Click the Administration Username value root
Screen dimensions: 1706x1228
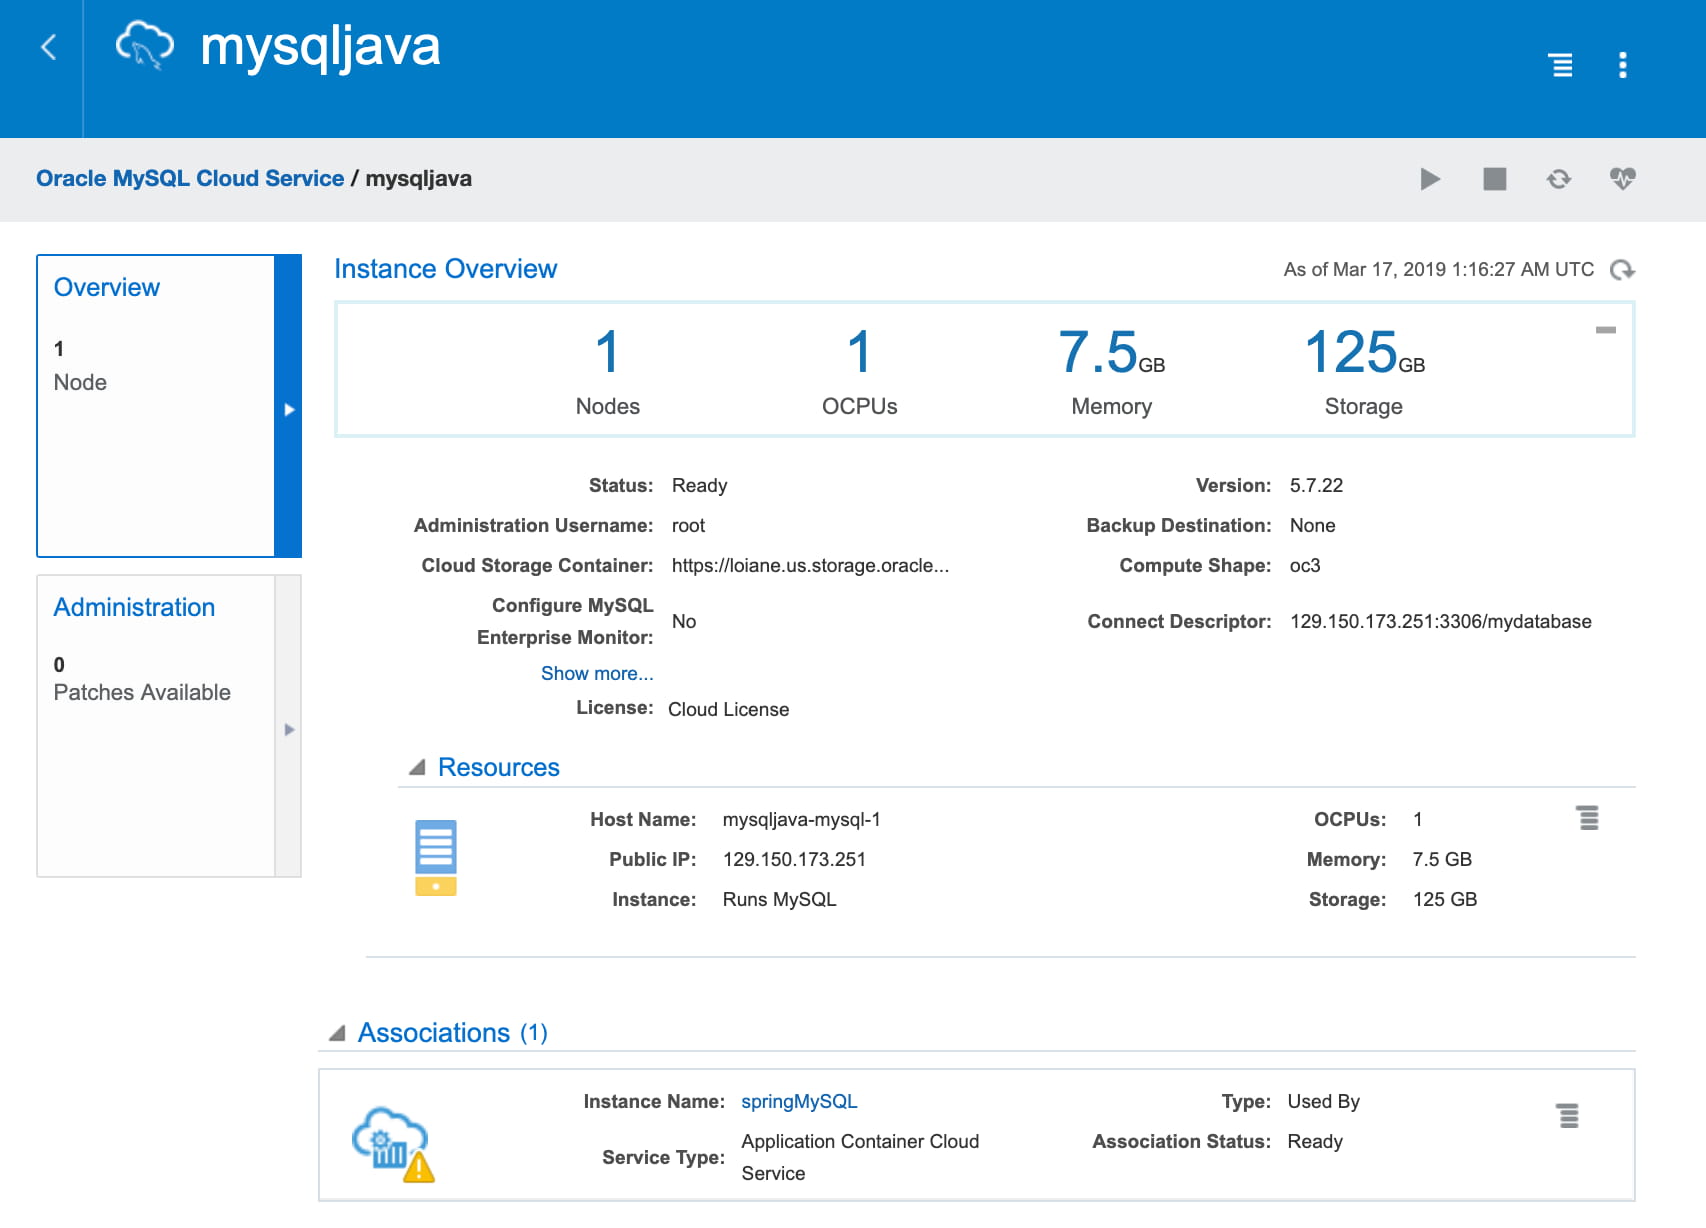[688, 526]
